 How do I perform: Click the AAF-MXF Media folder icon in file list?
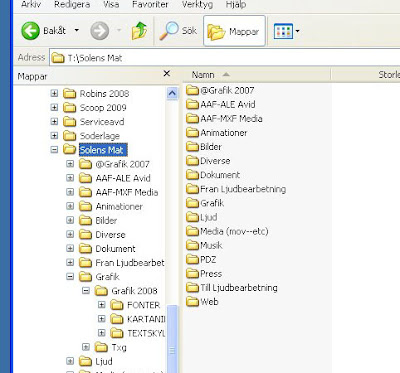[x=193, y=118]
